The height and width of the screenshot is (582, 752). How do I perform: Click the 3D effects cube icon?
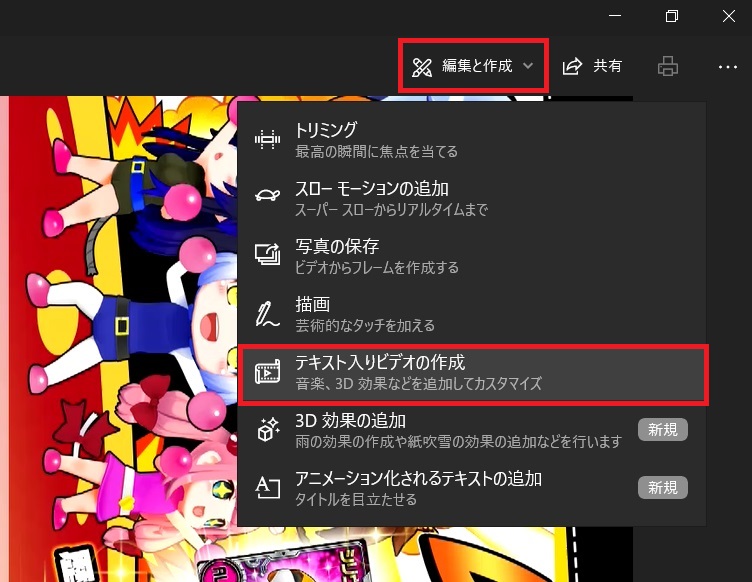(267, 430)
